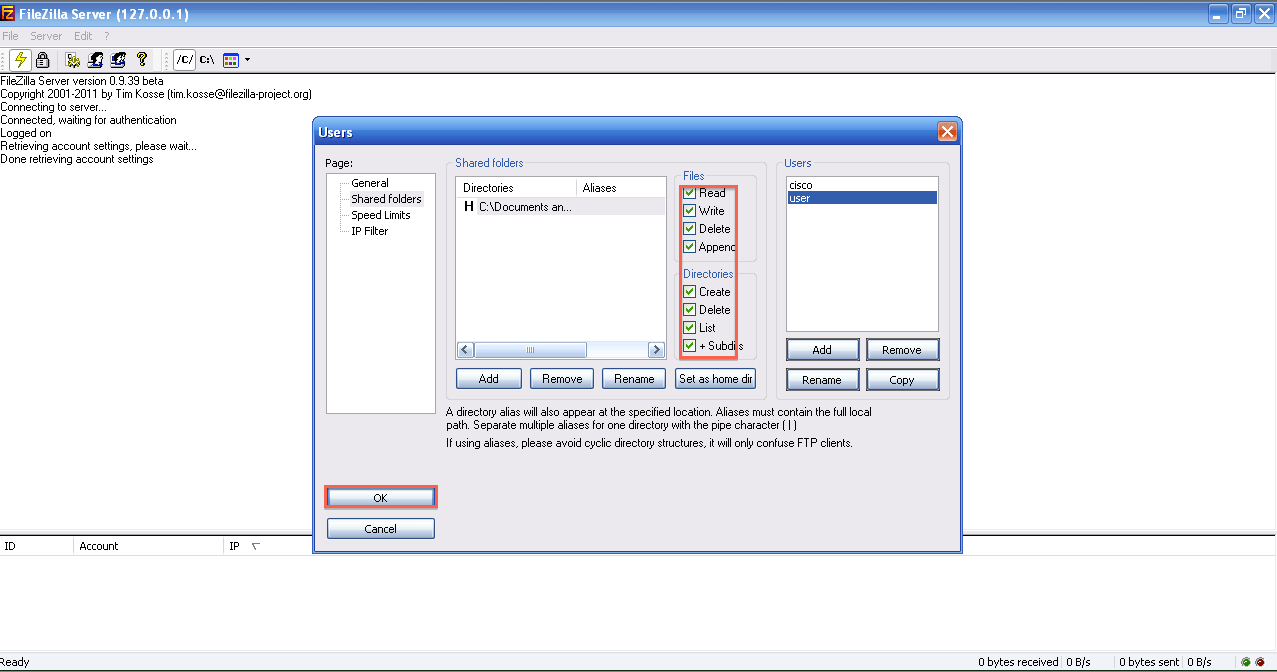Click the ID column header in connections list
The height and width of the screenshot is (672, 1277).
pyautogui.click(x=37, y=546)
